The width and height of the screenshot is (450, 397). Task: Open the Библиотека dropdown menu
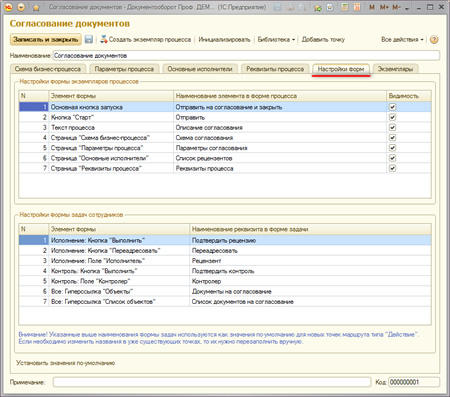[276, 39]
